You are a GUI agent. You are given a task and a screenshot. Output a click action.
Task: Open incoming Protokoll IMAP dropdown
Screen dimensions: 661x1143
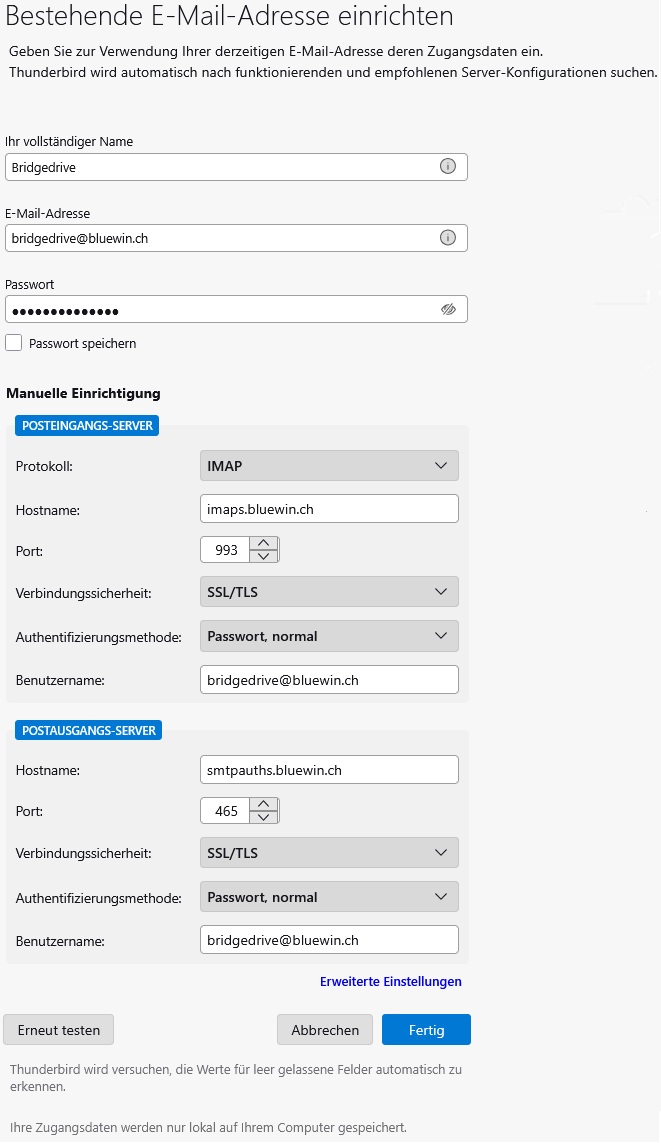(x=329, y=466)
